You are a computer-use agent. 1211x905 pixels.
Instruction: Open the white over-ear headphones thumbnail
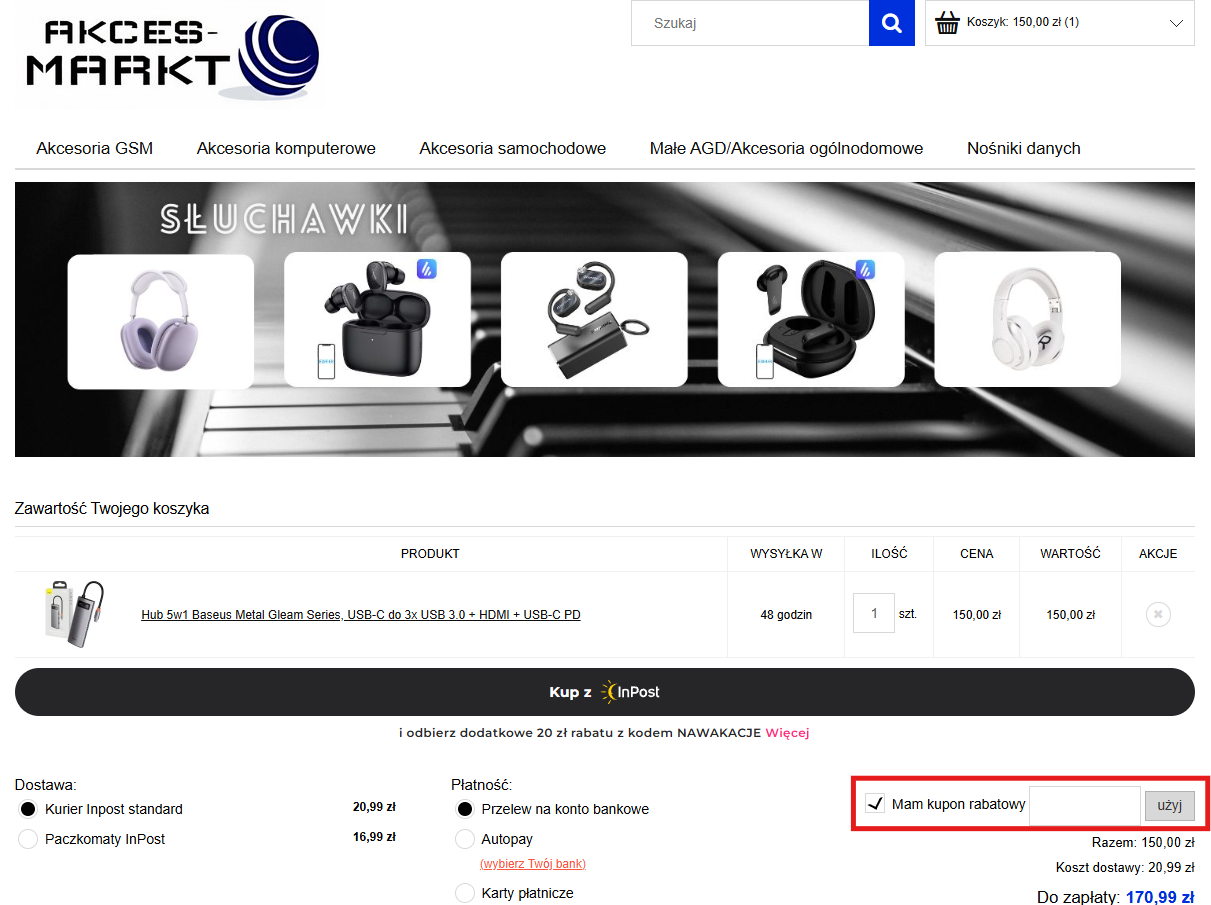(1027, 320)
